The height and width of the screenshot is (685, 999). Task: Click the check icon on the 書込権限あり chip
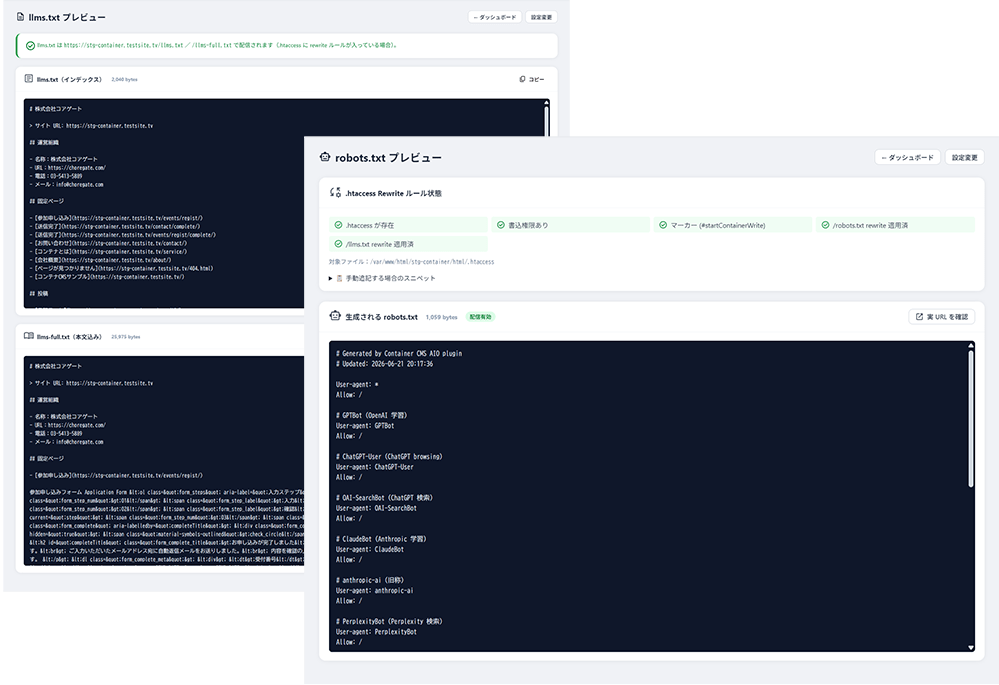tap(501, 225)
